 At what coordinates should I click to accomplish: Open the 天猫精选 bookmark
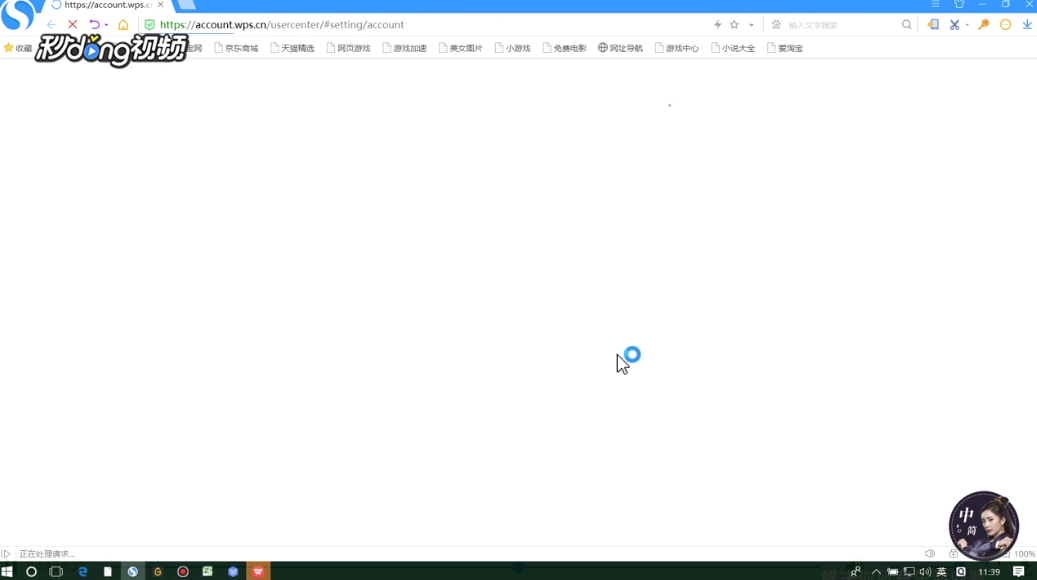coord(292,48)
